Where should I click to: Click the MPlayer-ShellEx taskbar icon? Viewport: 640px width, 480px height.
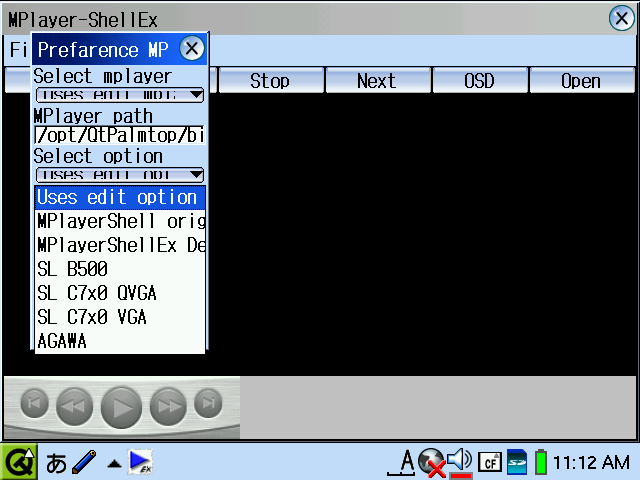pos(140,462)
